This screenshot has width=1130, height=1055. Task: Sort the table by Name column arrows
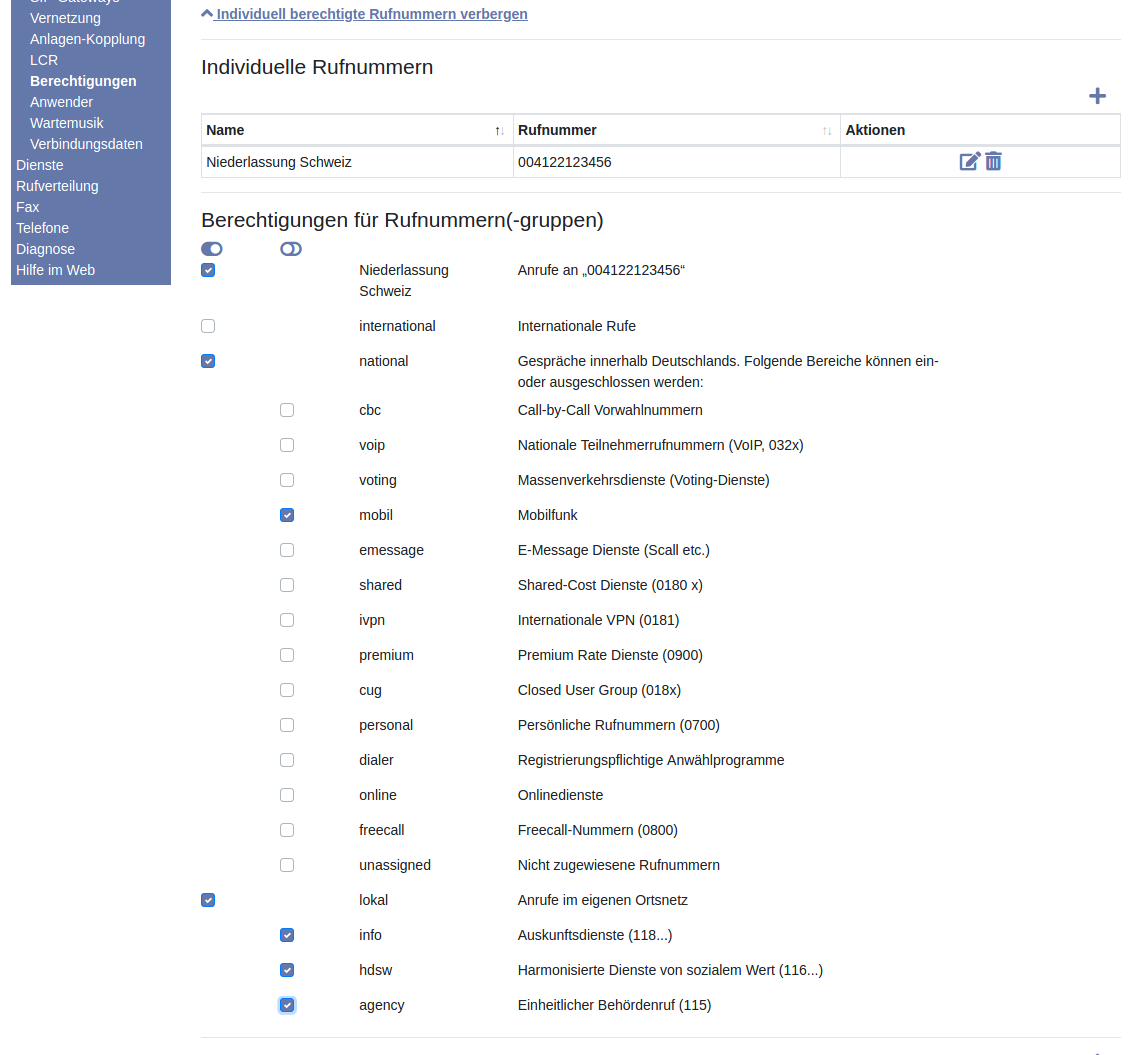[x=499, y=131]
